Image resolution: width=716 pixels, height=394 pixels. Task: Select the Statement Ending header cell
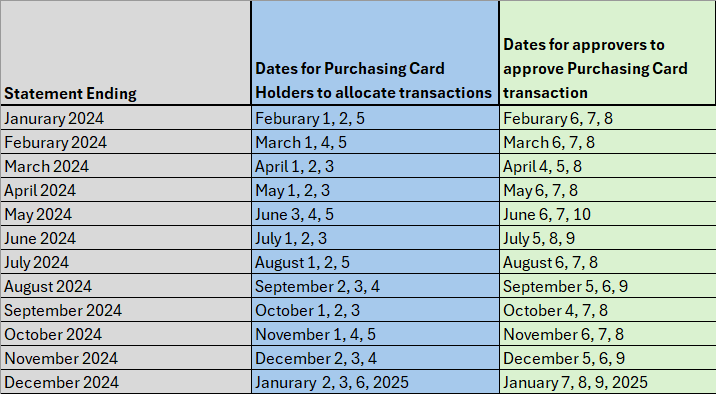(126, 53)
